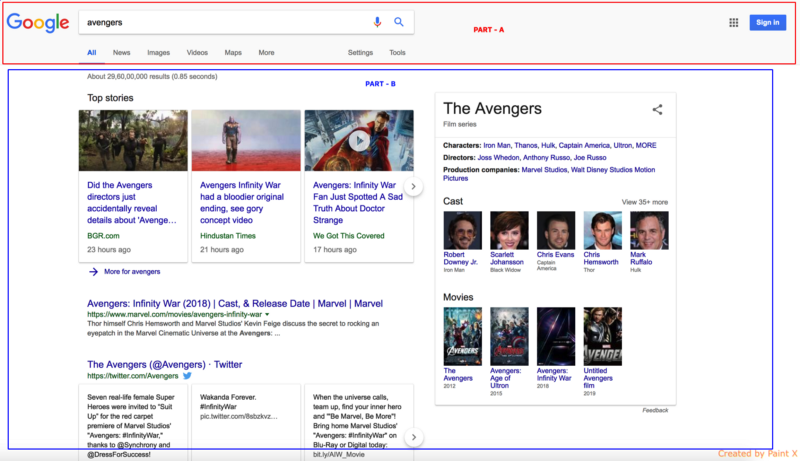This screenshot has height=461, width=800.
Task: Click the We Got This Covered source label
Action: pos(348,236)
